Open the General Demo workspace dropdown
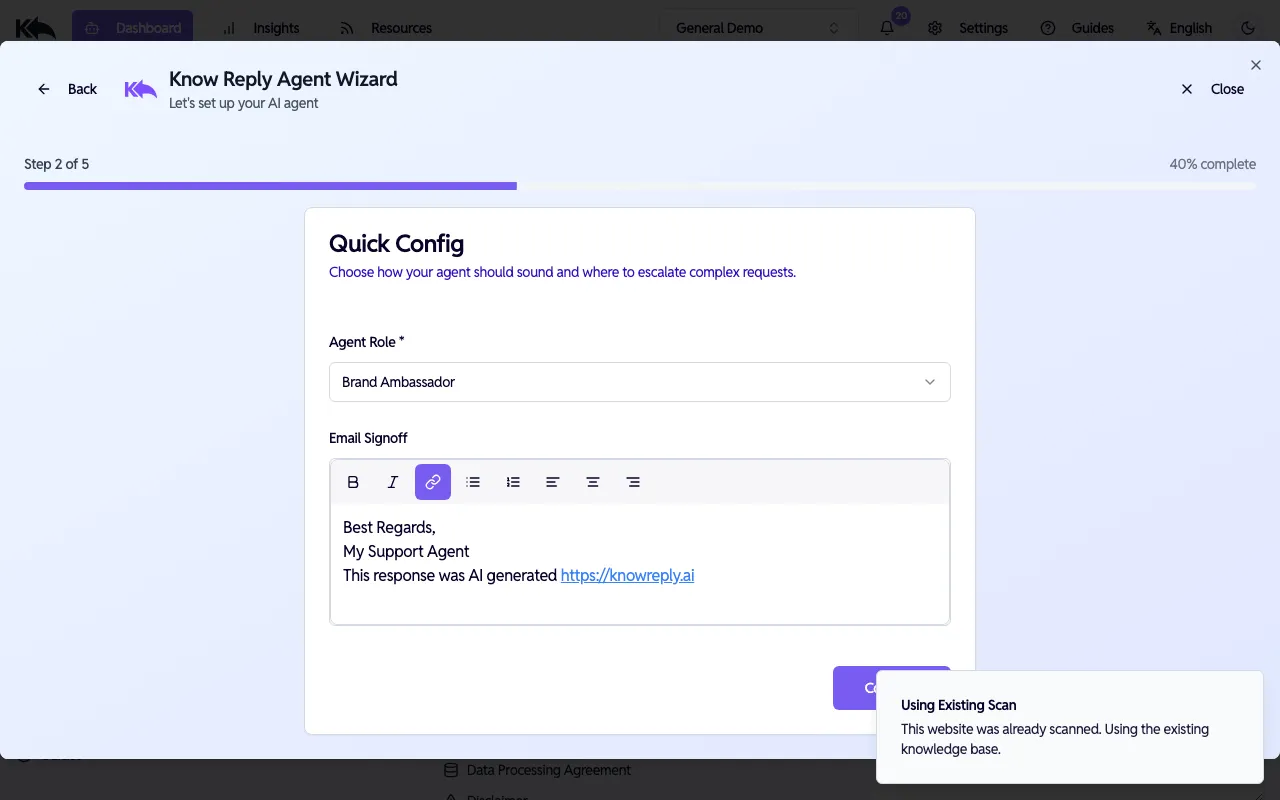 point(757,27)
